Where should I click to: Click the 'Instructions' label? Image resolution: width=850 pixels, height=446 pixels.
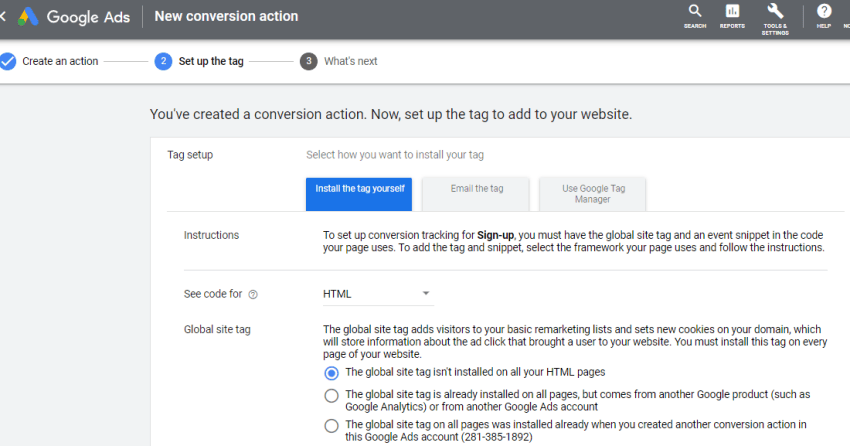211,235
